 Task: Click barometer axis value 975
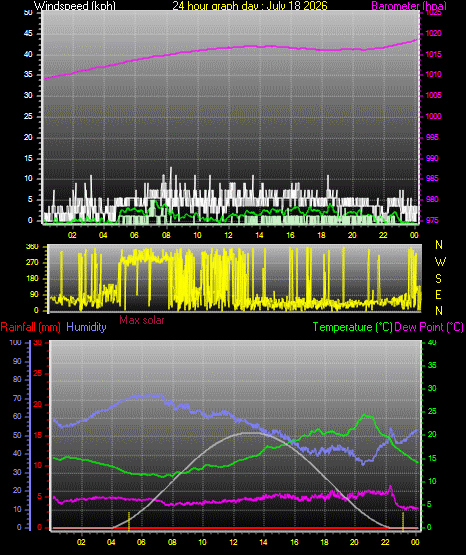click(x=432, y=220)
